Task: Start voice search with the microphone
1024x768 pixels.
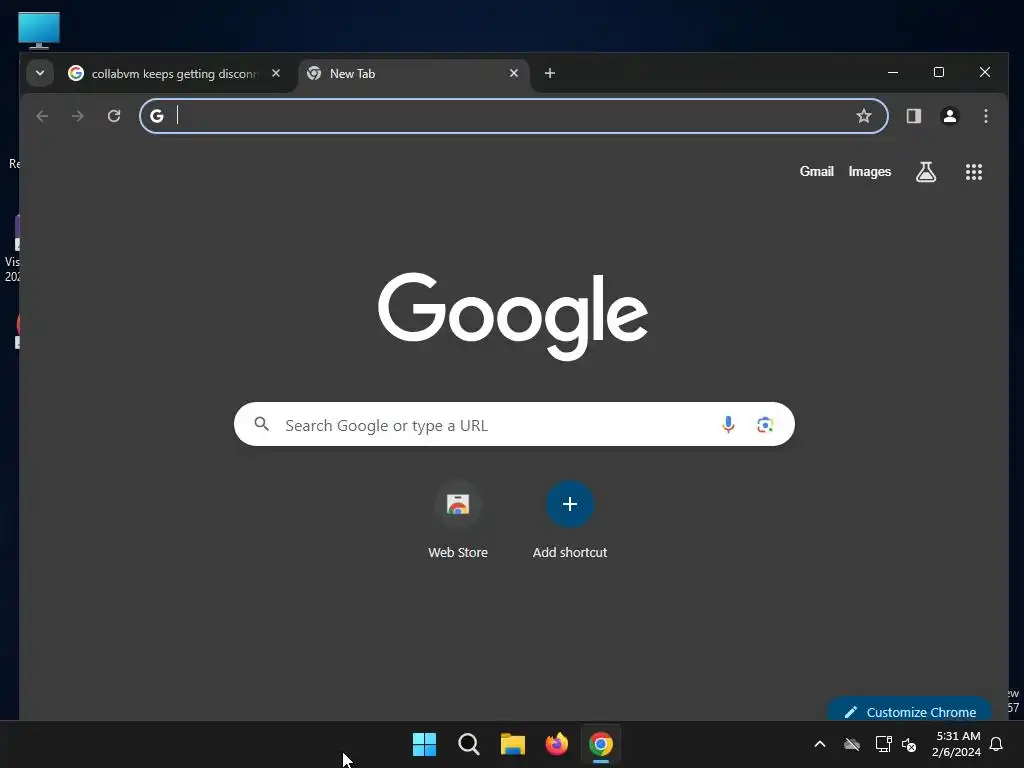Action: pos(728,425)
